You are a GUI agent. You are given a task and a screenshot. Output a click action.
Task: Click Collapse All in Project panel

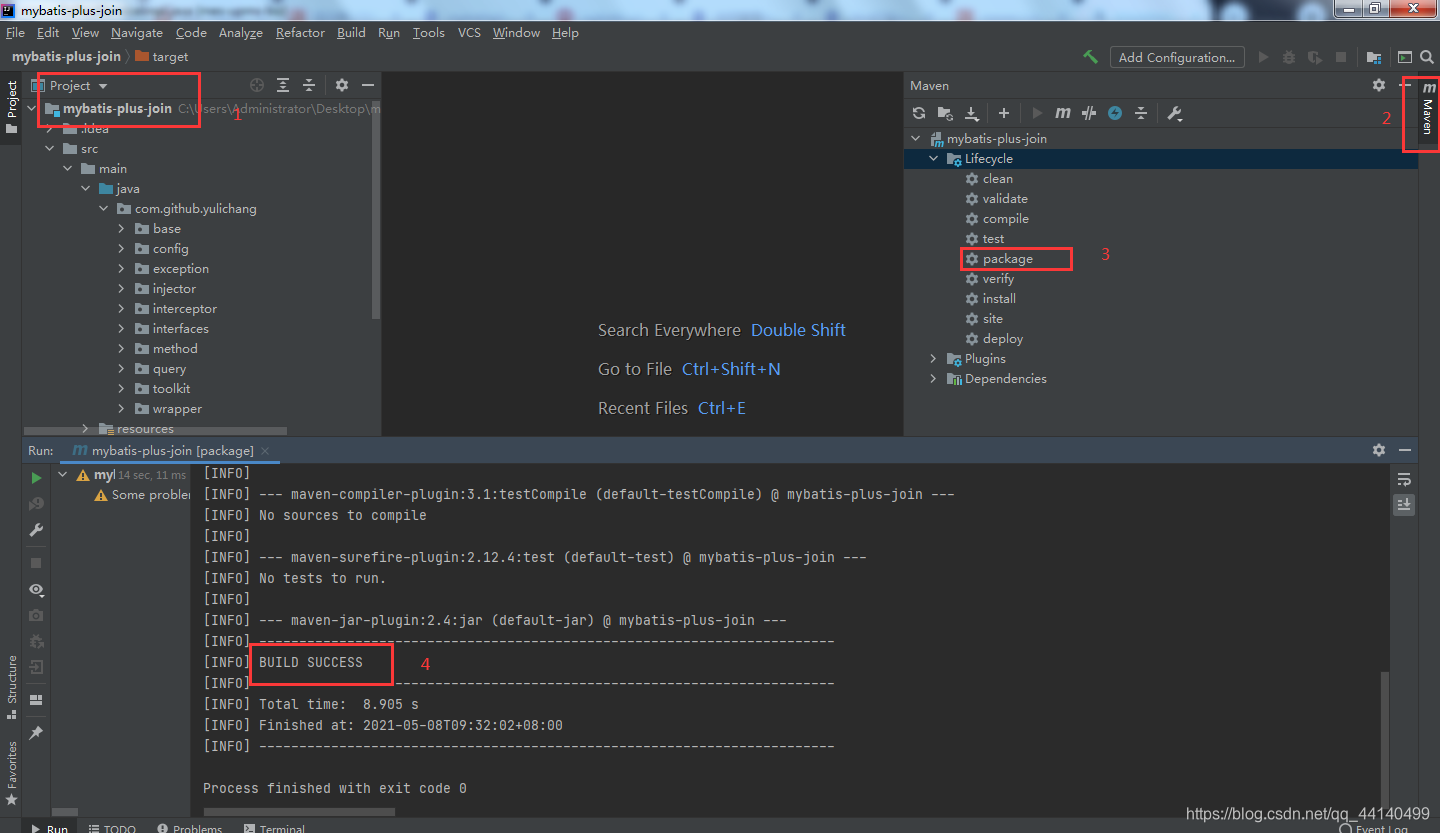click(x=309, y=85)
